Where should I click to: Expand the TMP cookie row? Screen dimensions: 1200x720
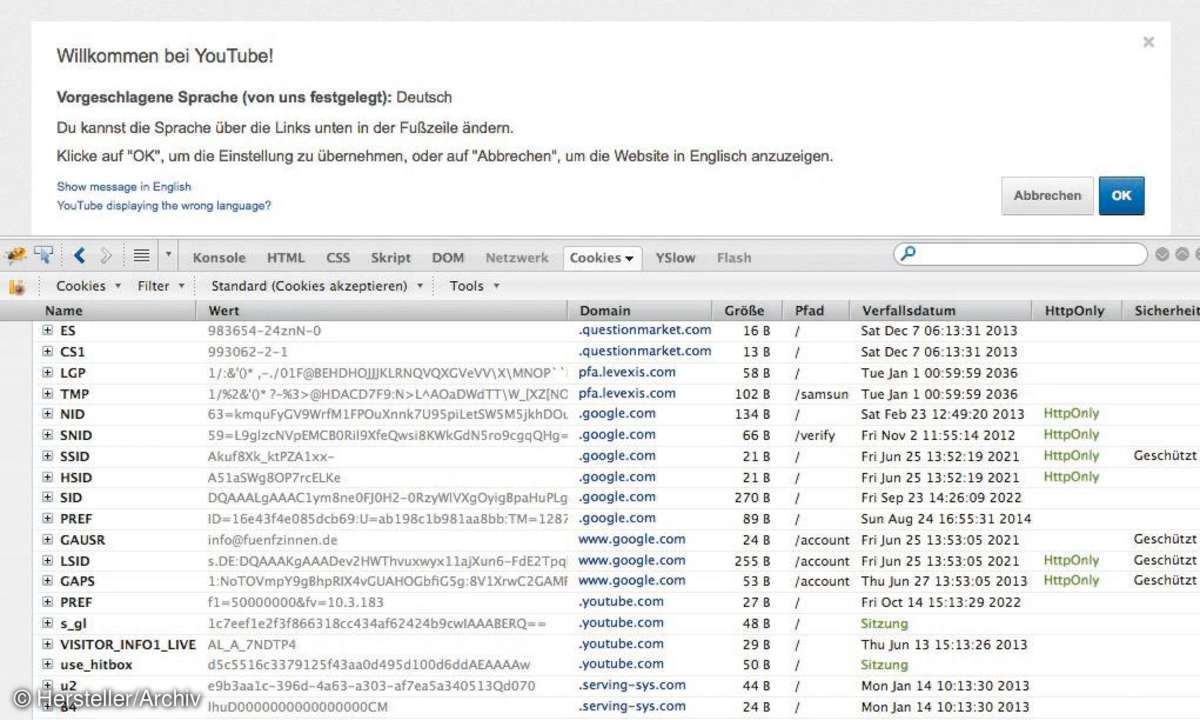pyautogui.click(x=47, y=393)
